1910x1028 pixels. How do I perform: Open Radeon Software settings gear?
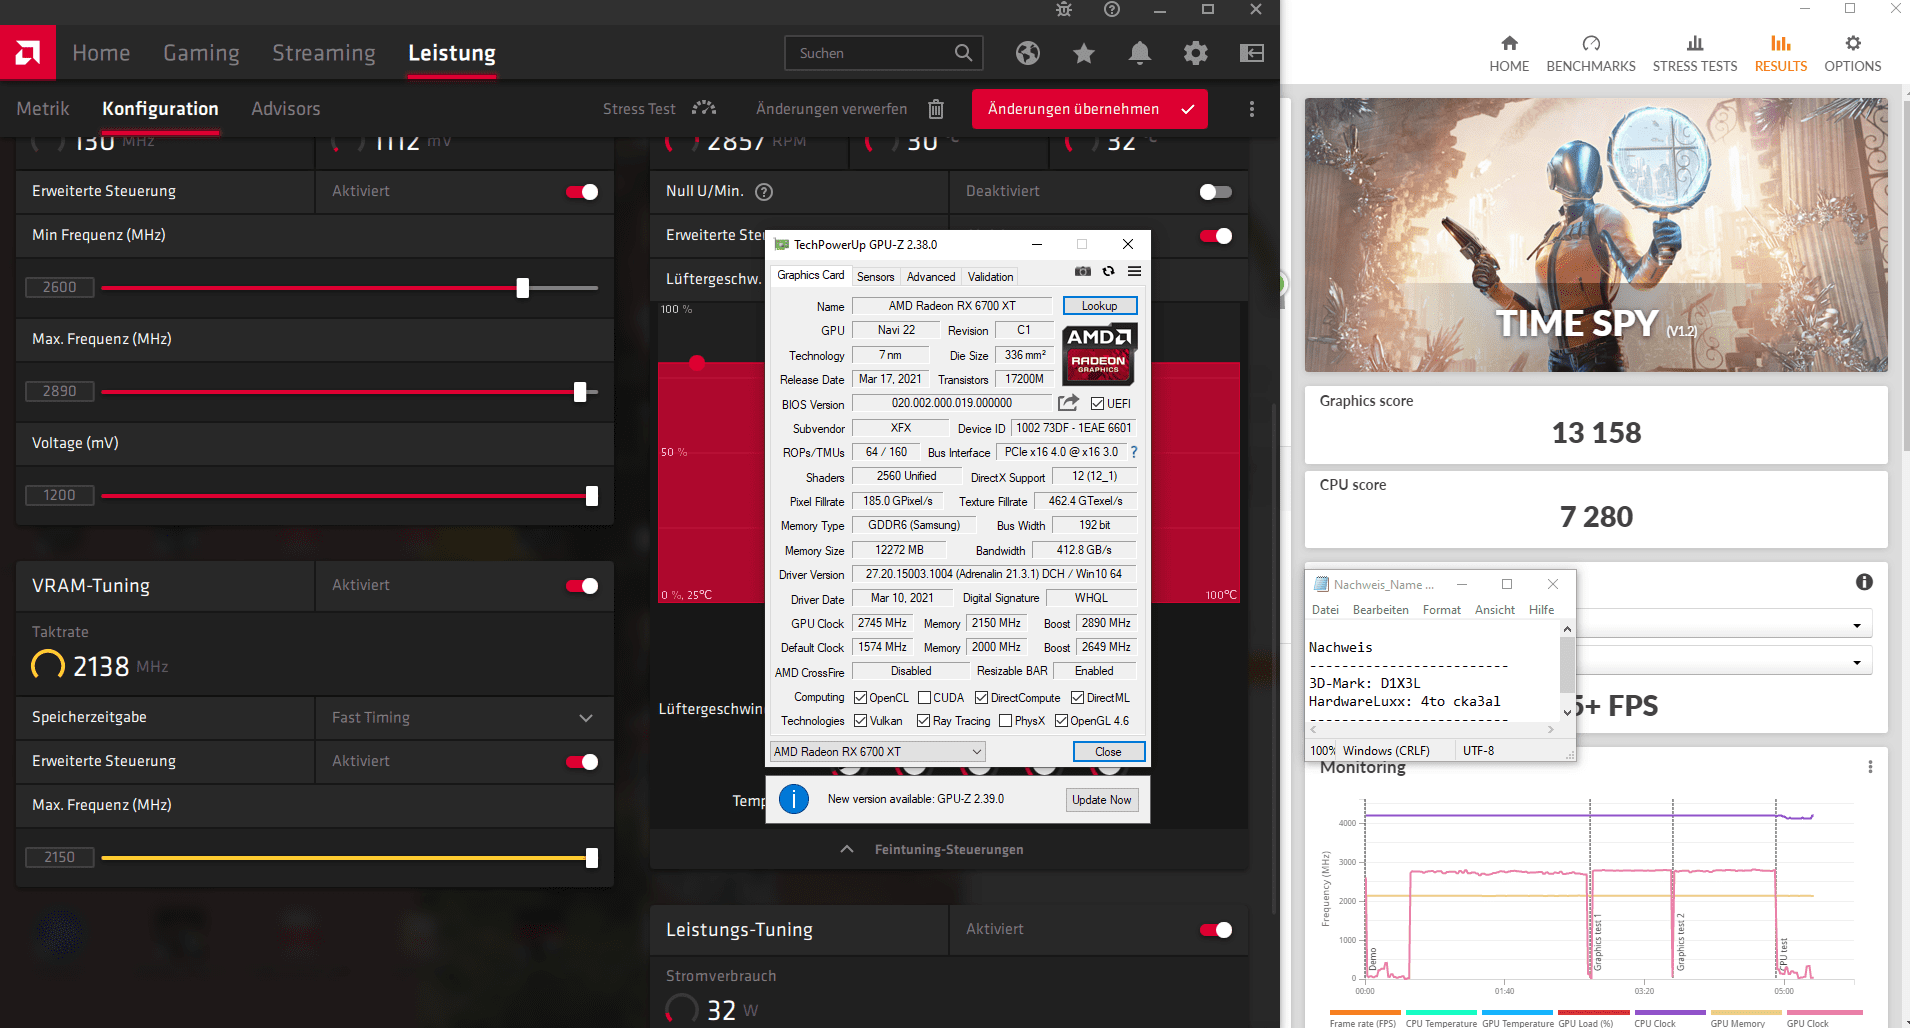point(1196,53)
